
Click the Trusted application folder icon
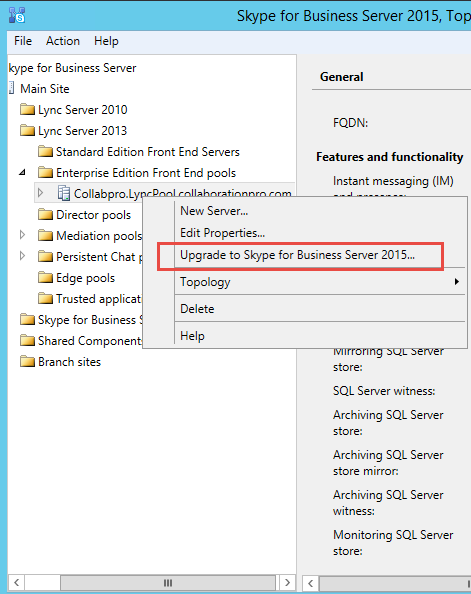point(45,299)
